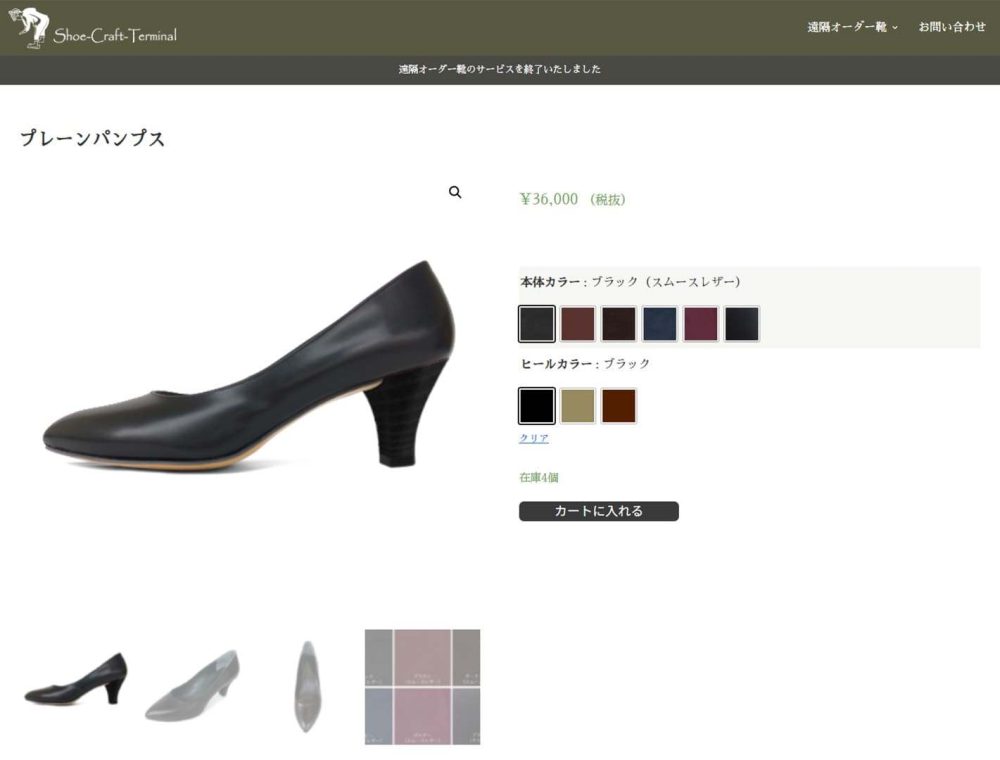Viewport: 1000px width, 760px height.
Task: Select the dark brown body color swatch
Action: tap(617, 323)
